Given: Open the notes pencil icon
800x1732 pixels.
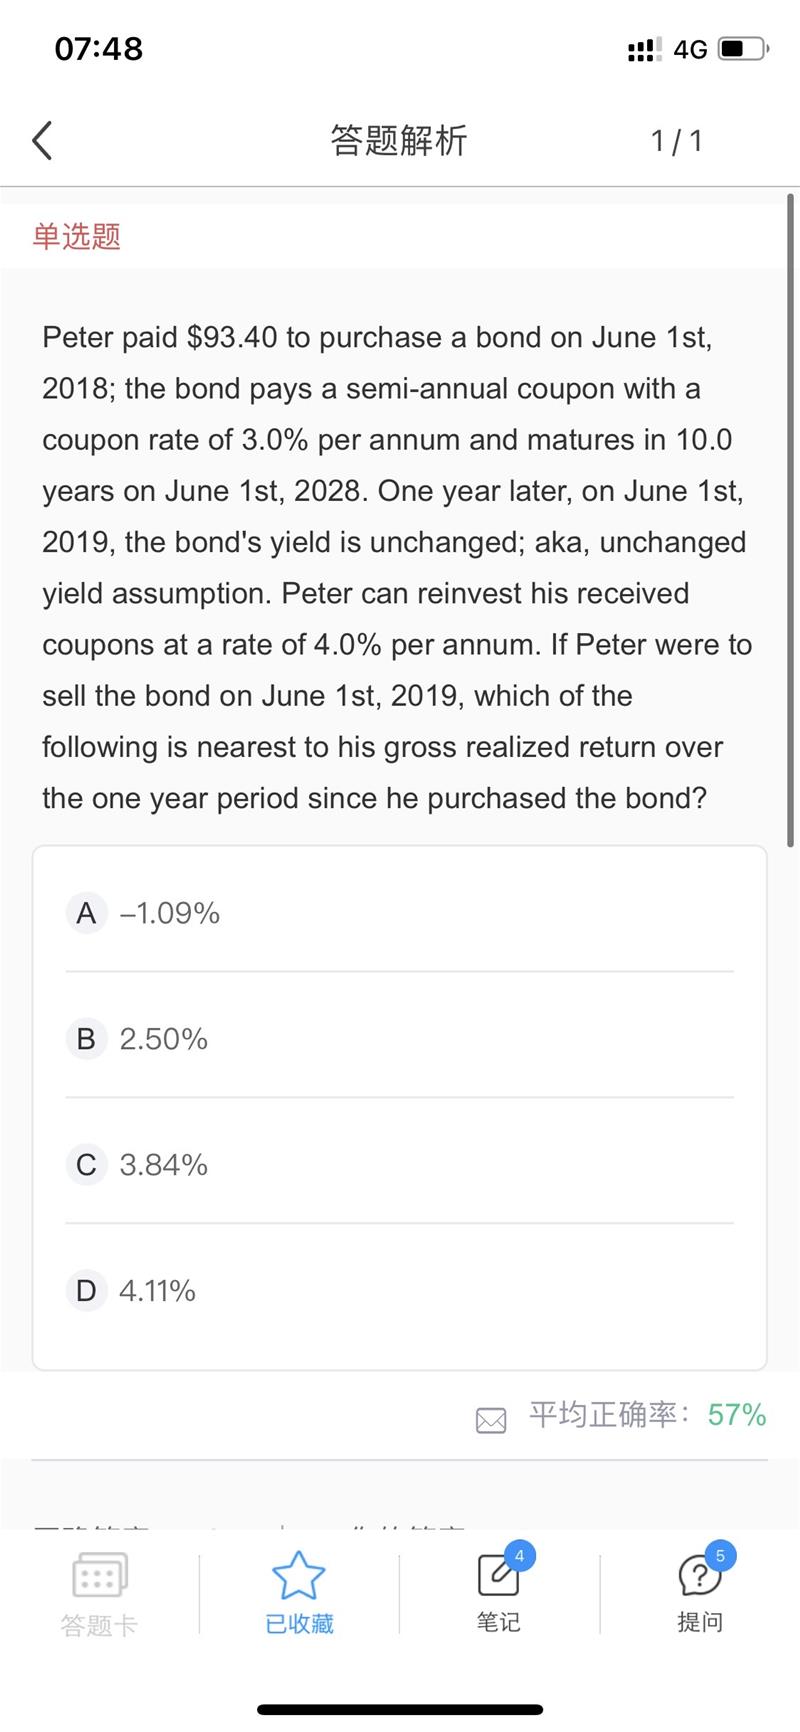Looking at the screenshot, I should click(499, 1575).
